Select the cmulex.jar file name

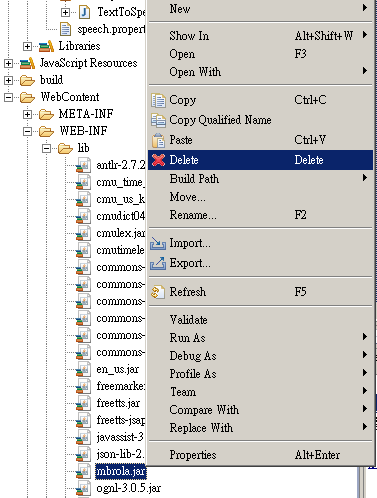[x=121, y=233]
